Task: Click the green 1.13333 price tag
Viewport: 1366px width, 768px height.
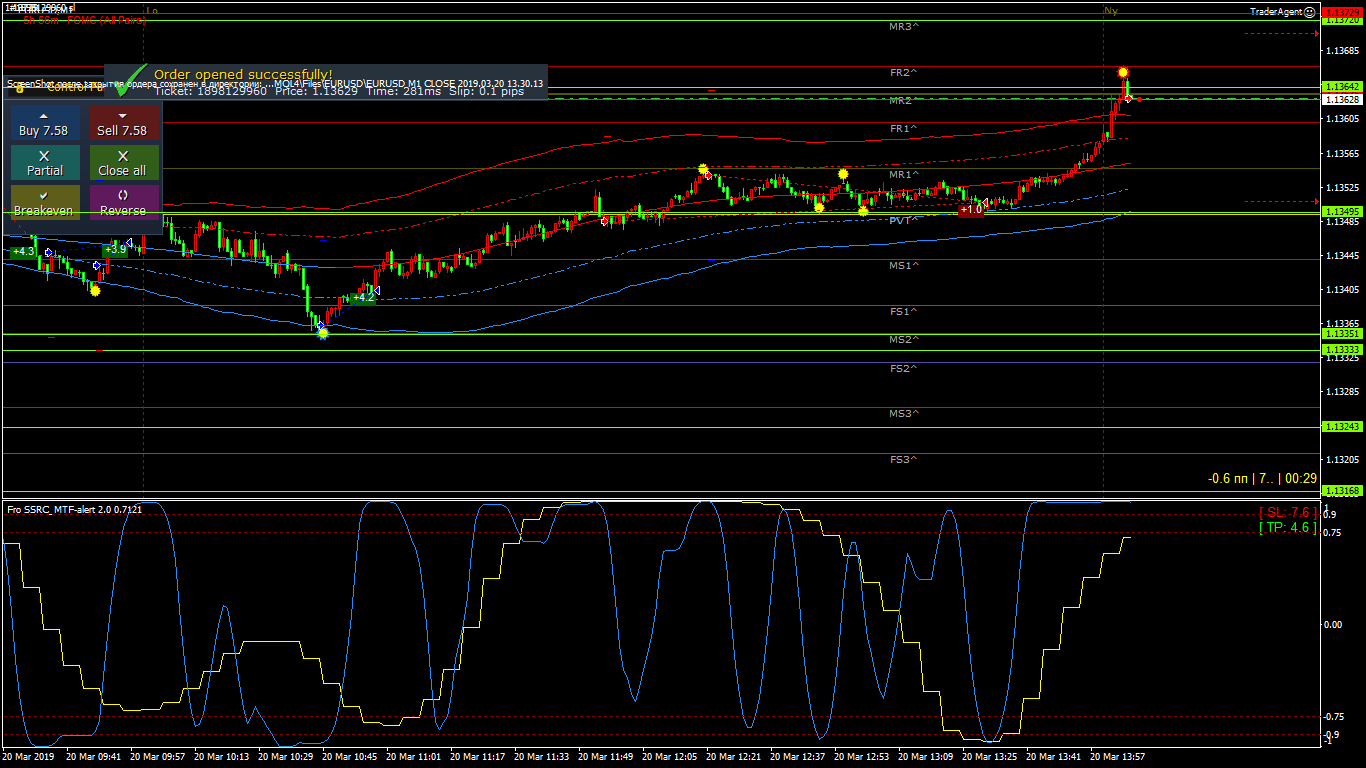Action: click(1342, 350)
